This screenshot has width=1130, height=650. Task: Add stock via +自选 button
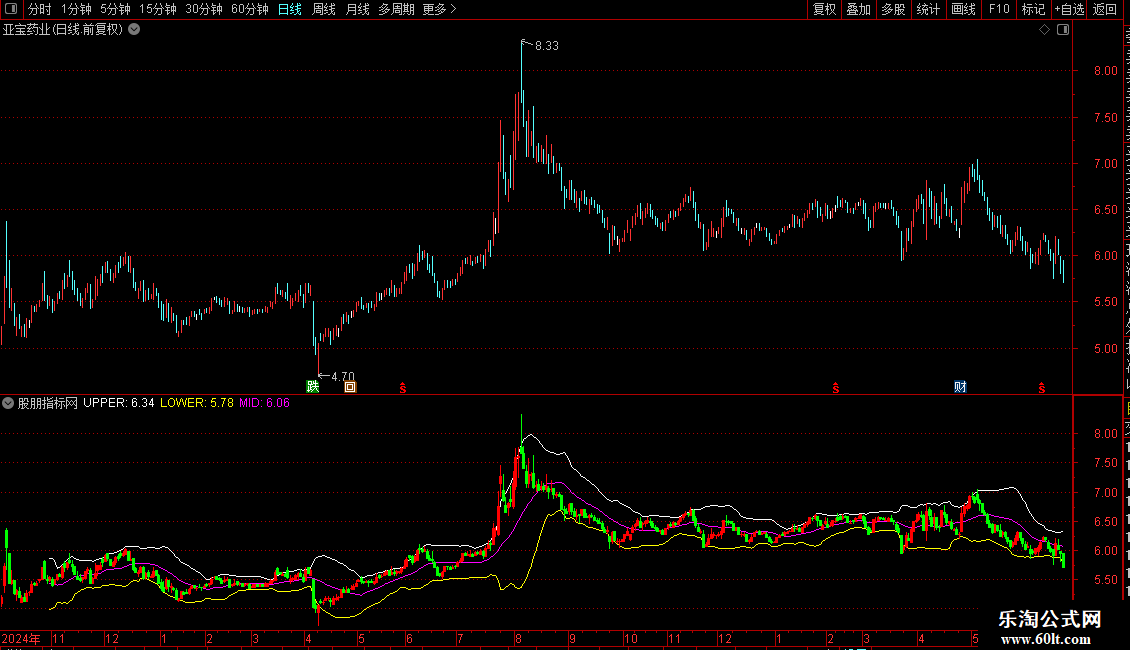tap(1069, 9)
